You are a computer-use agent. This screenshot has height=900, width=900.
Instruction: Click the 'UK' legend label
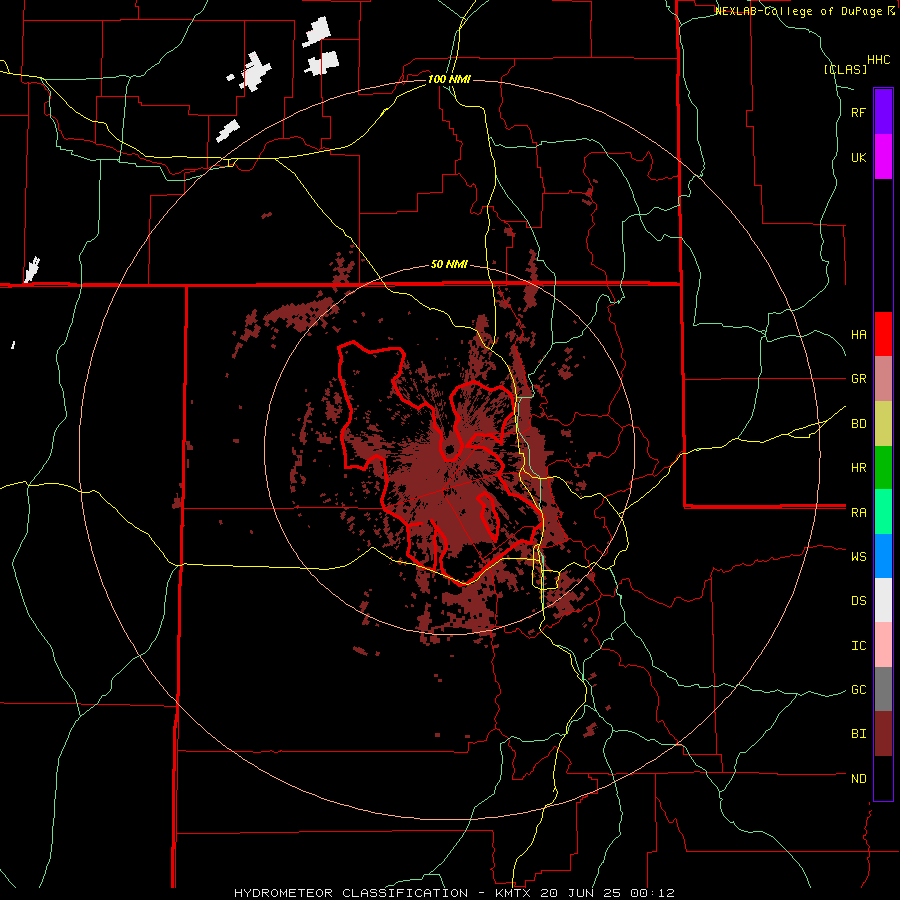coord(858,157)
